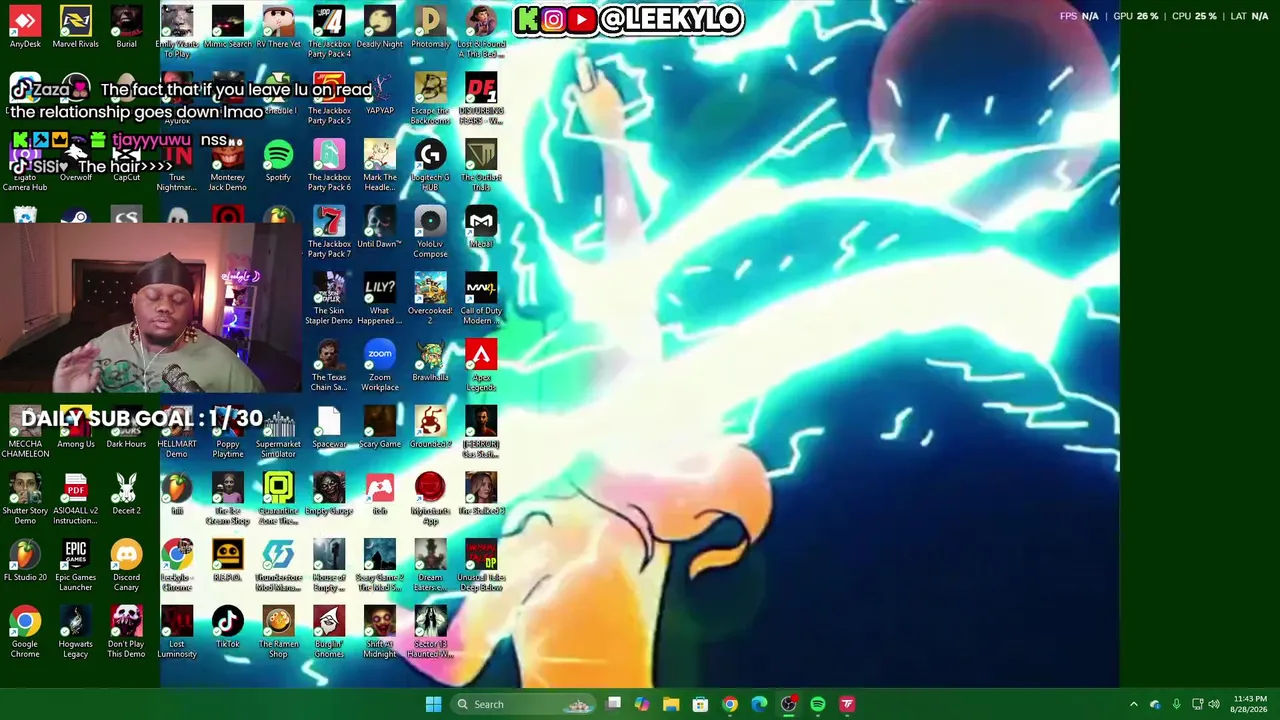Select the Burglin' Gnomes desktop icon
Image resolution: width=1280 pixels, height=720 pixels.
tap(329, 634)
